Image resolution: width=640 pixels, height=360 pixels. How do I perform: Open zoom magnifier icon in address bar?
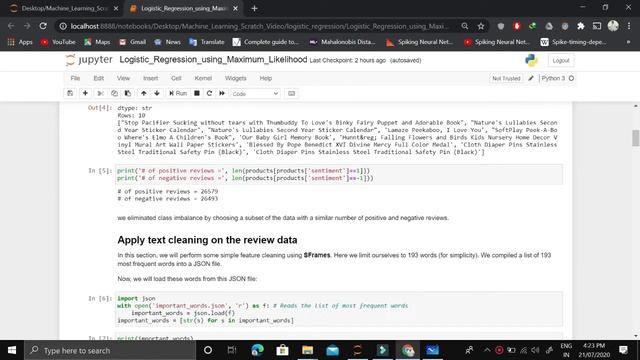point(464,26)
